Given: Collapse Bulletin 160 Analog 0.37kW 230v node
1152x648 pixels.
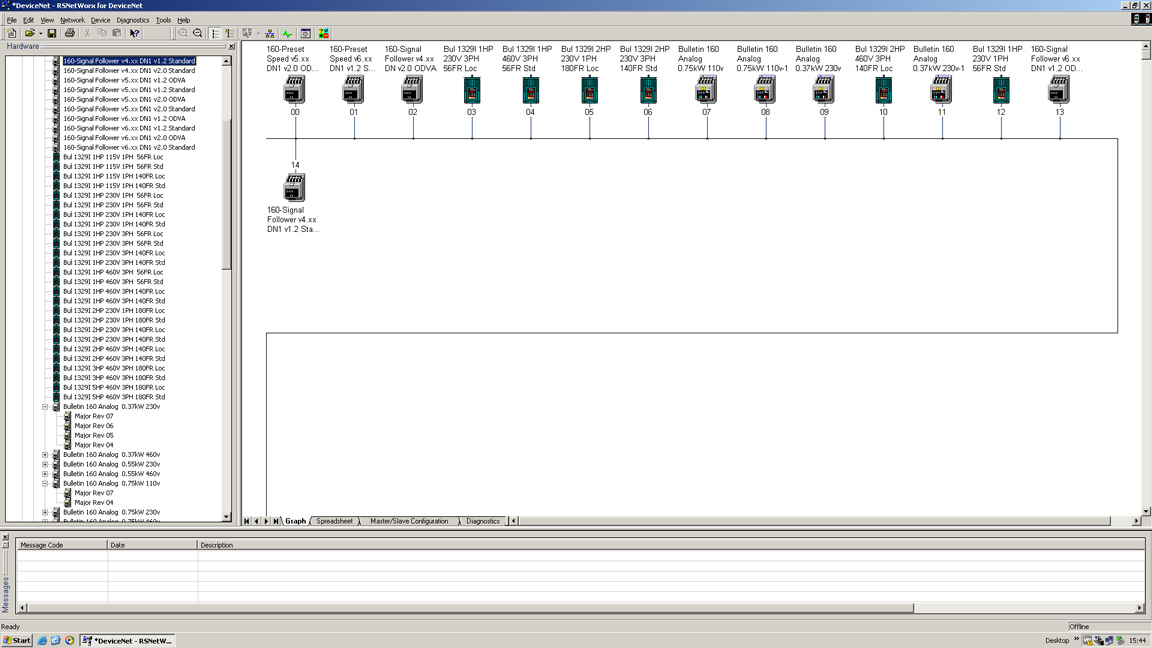Looking at the screenshot, I should pos(45,406).
